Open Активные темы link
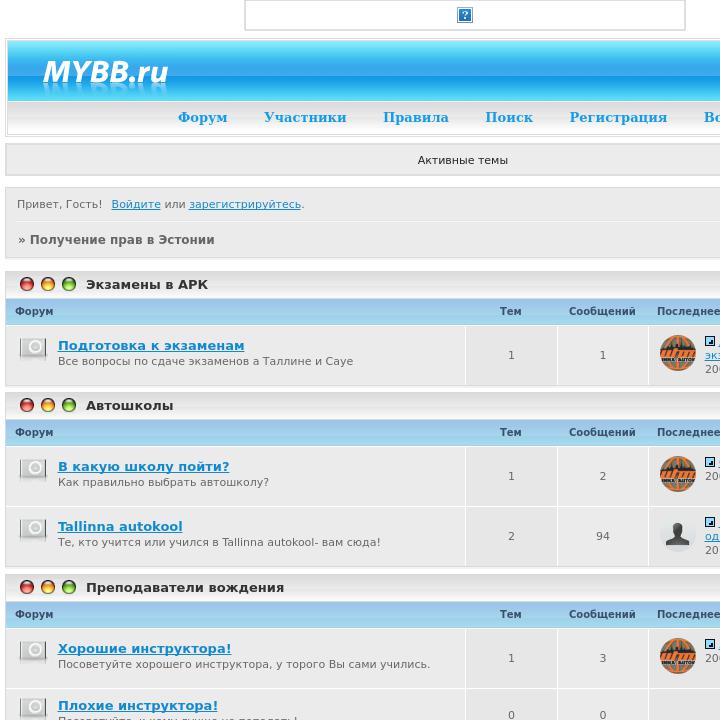Screen dimensions: 720x720 coord(462,160)
